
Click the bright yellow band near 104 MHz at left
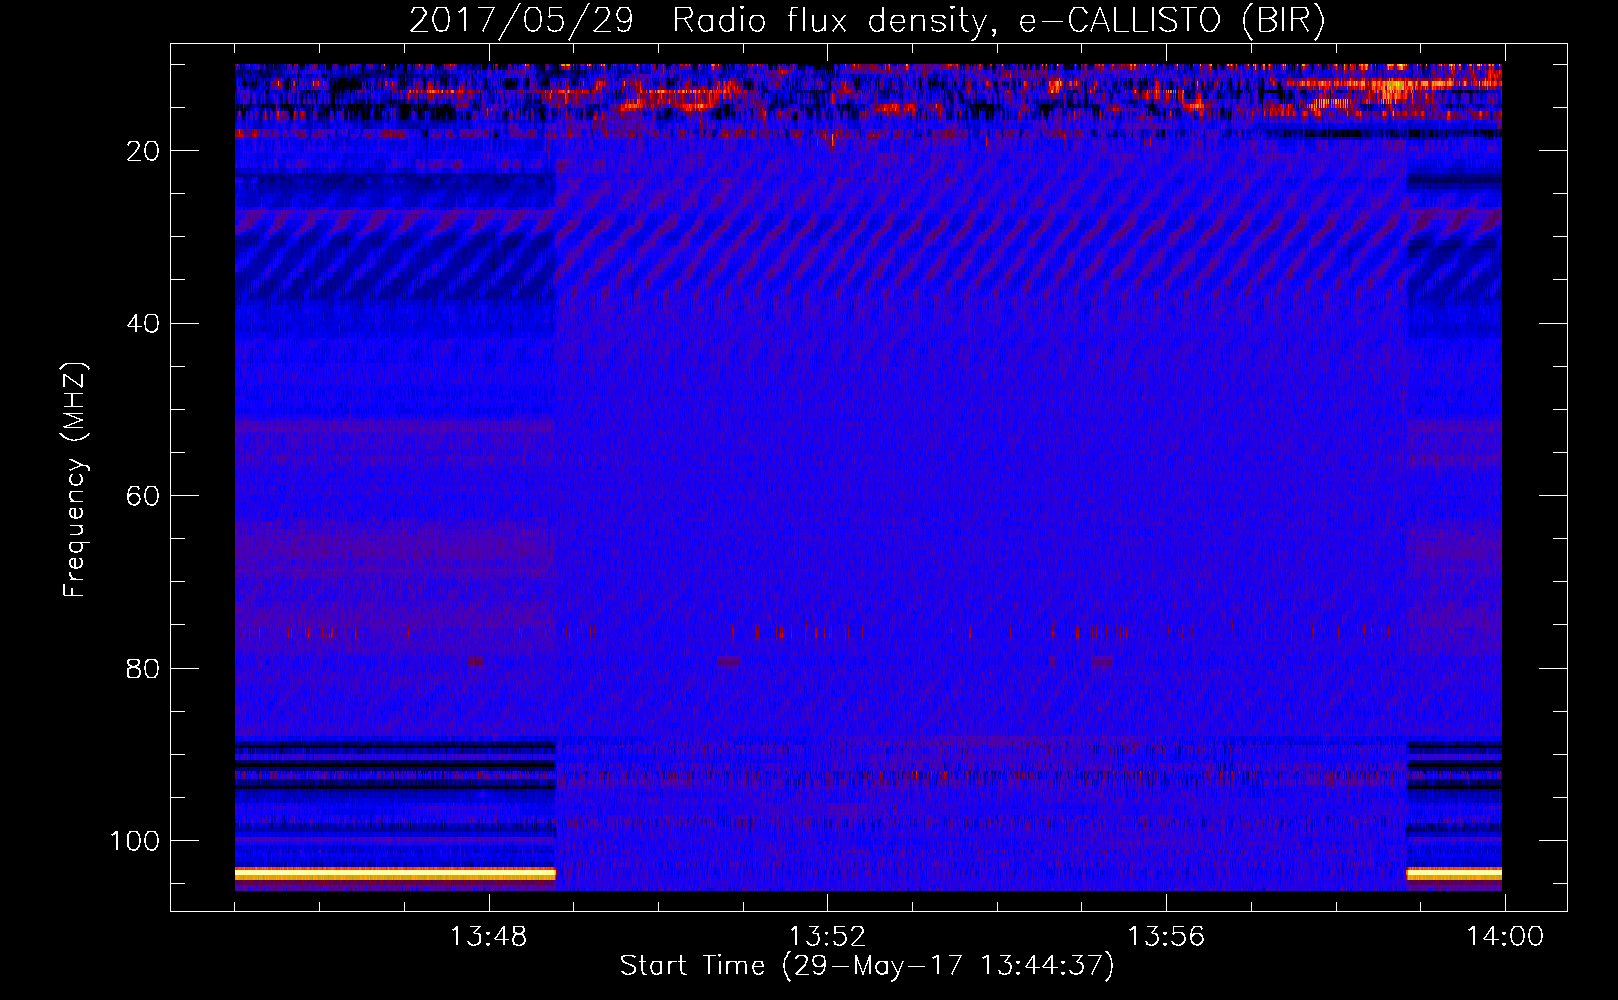pos(395,874)
